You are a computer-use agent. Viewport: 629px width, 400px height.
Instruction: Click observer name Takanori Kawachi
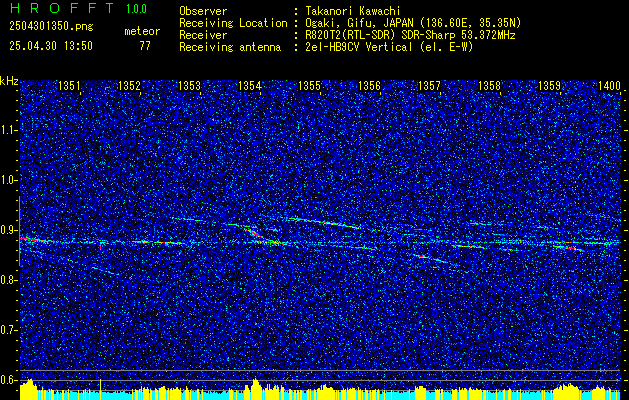pyautogui.click(x=353, y=11)
